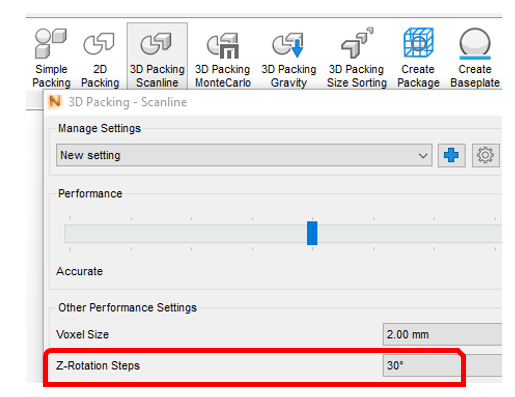Start the 3D Packing Gravity tool

coord(289,57)
